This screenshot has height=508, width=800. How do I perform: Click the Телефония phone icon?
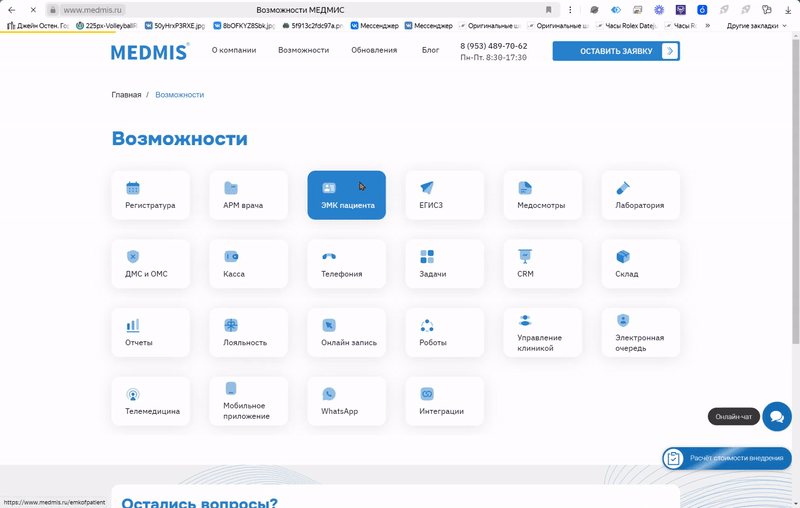(329, 257)
